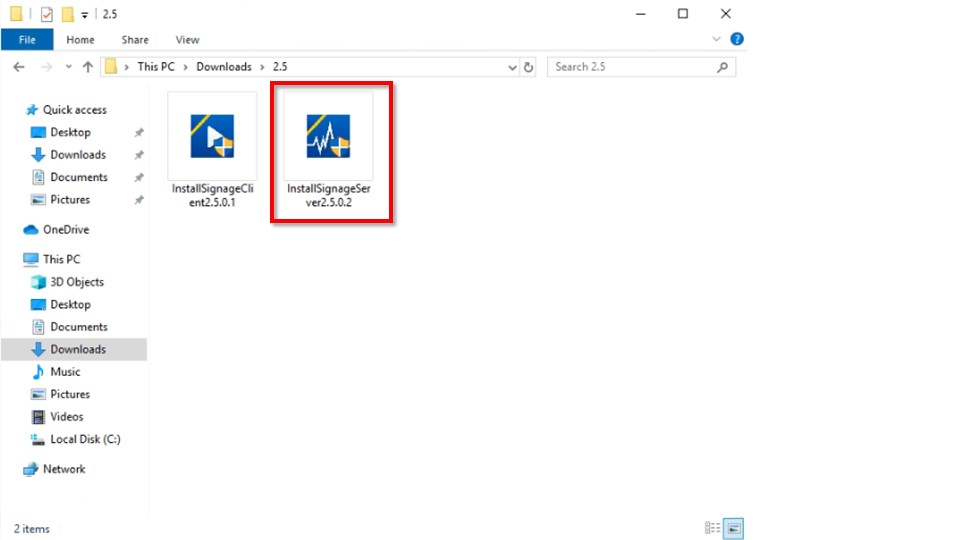This screenshot has height=540, width=960.
Task: Open the InstallSignageServer2.5.0.2 installer file
Action: [328, 138]
